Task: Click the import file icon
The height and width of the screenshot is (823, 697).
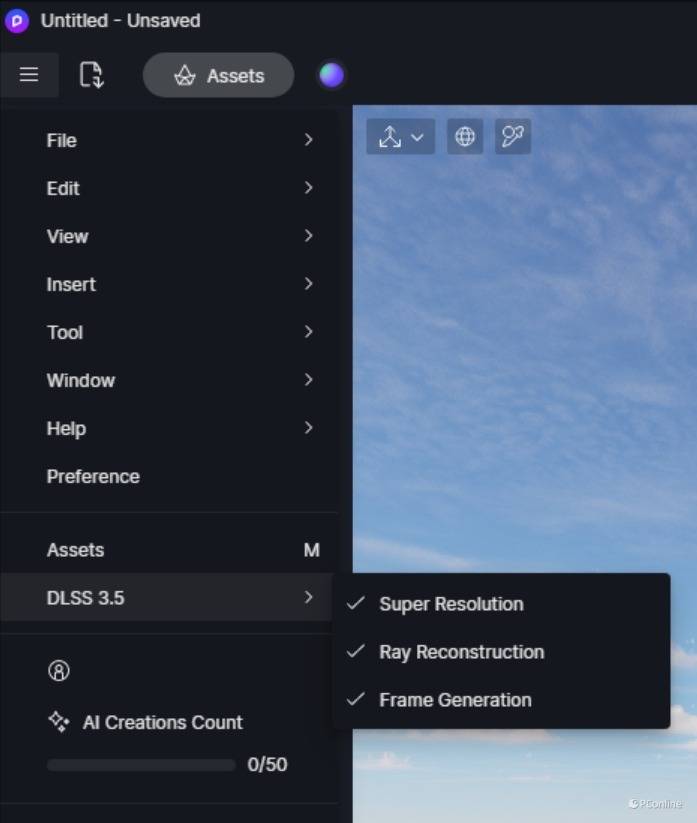Action: [x=91, y=75]
